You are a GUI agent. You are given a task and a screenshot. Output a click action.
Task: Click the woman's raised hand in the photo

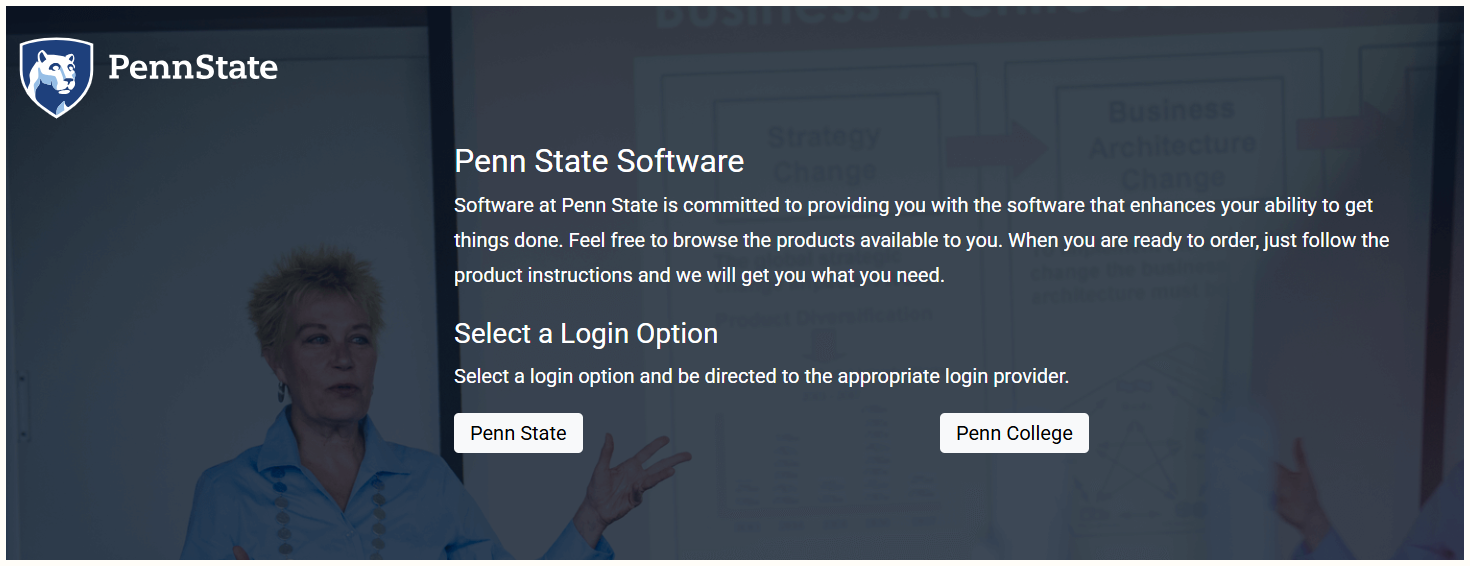tap(640, 468)
